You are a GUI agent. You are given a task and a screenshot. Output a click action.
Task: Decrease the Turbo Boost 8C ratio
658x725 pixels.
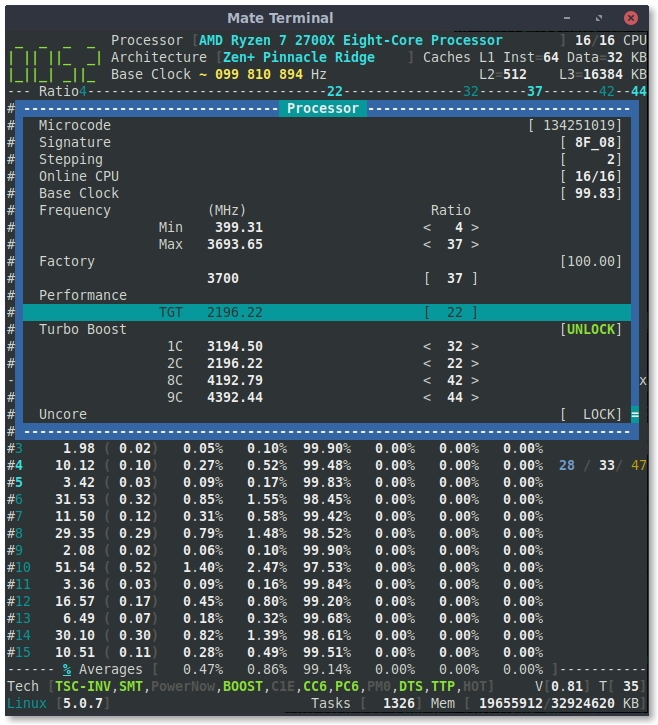[x=427, y=381]
